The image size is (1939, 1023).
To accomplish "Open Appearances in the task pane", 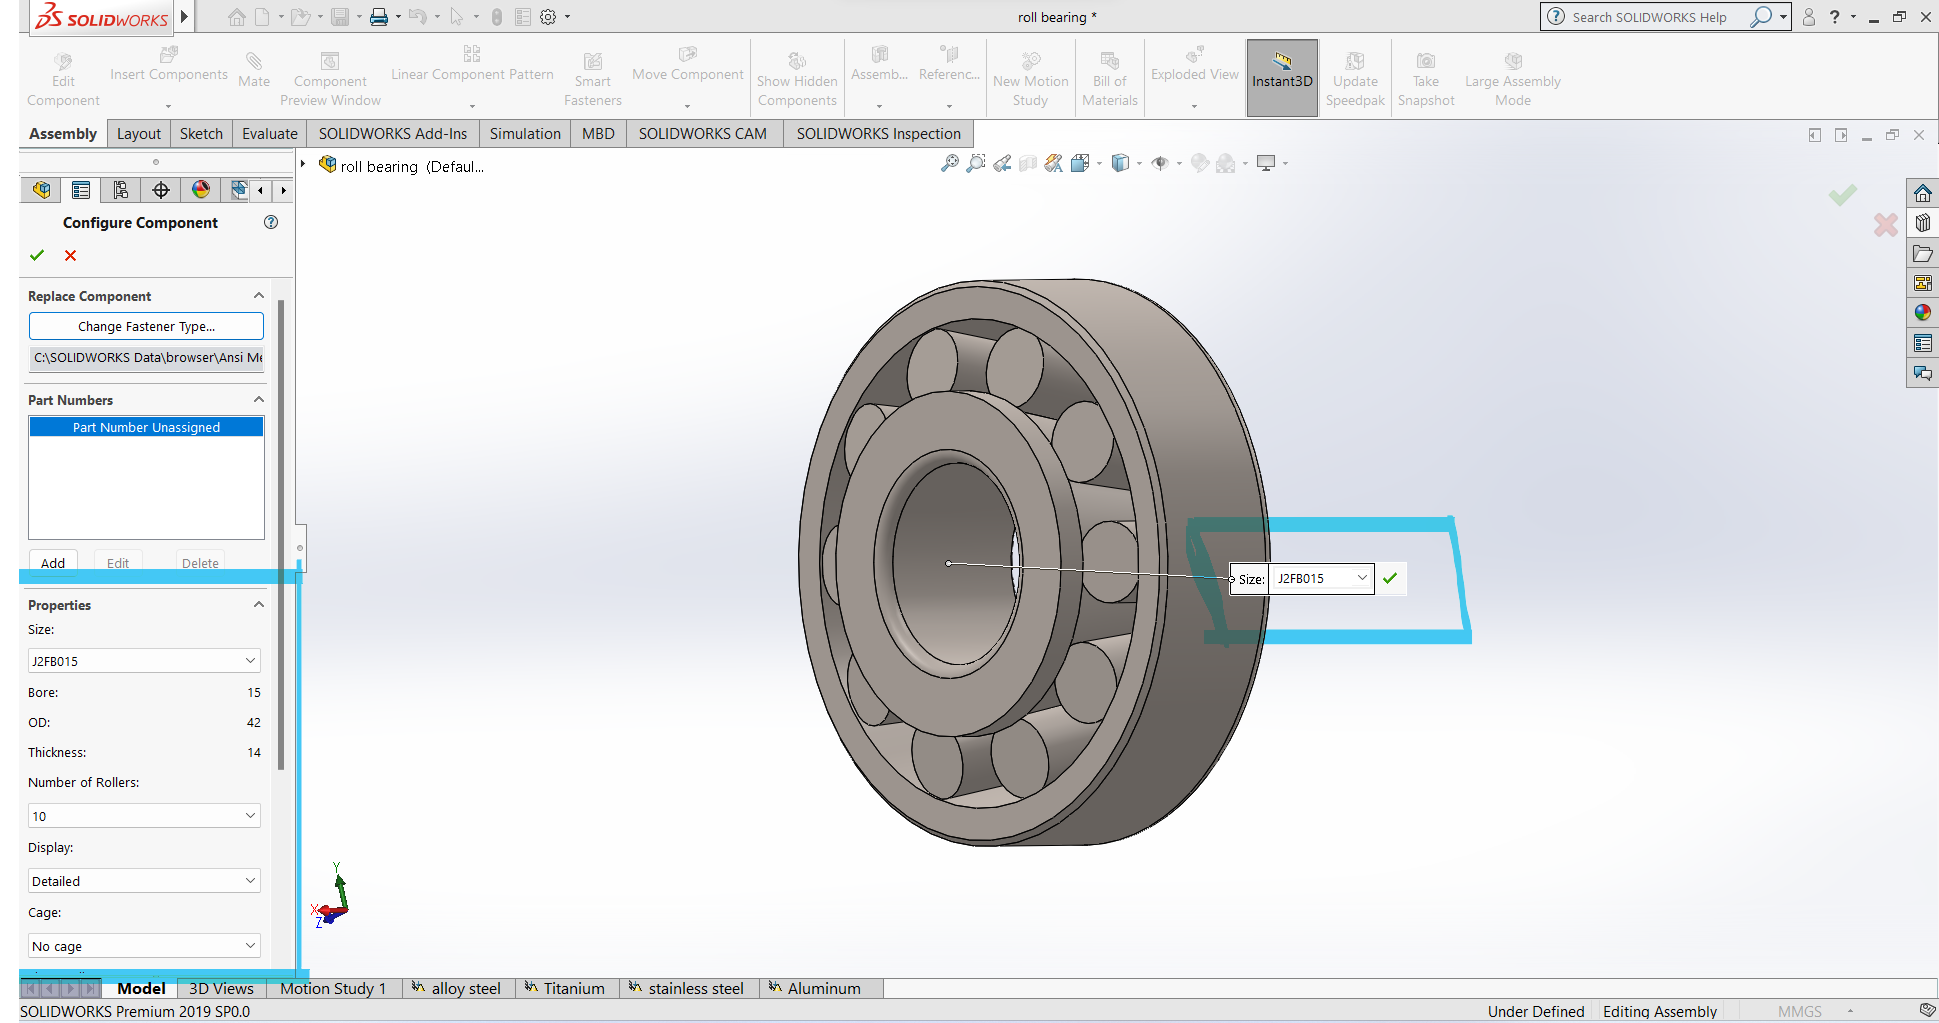I will pyautogui.click(x=1922, y=313).
